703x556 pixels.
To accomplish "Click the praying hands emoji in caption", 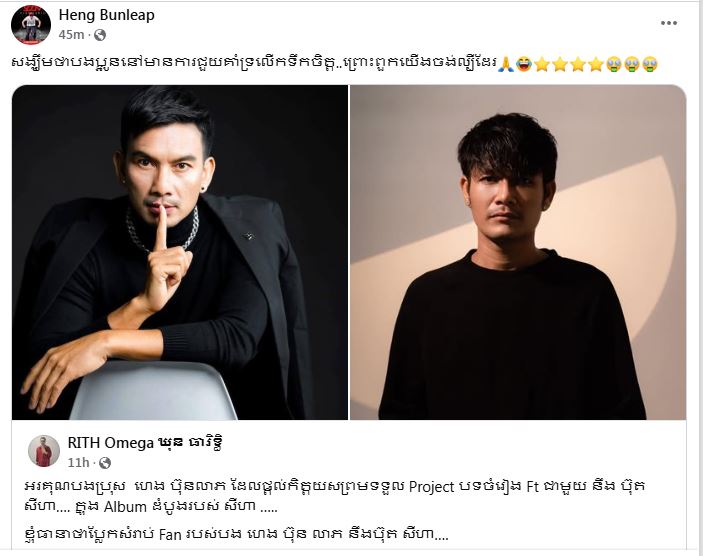I will point(506,65).
